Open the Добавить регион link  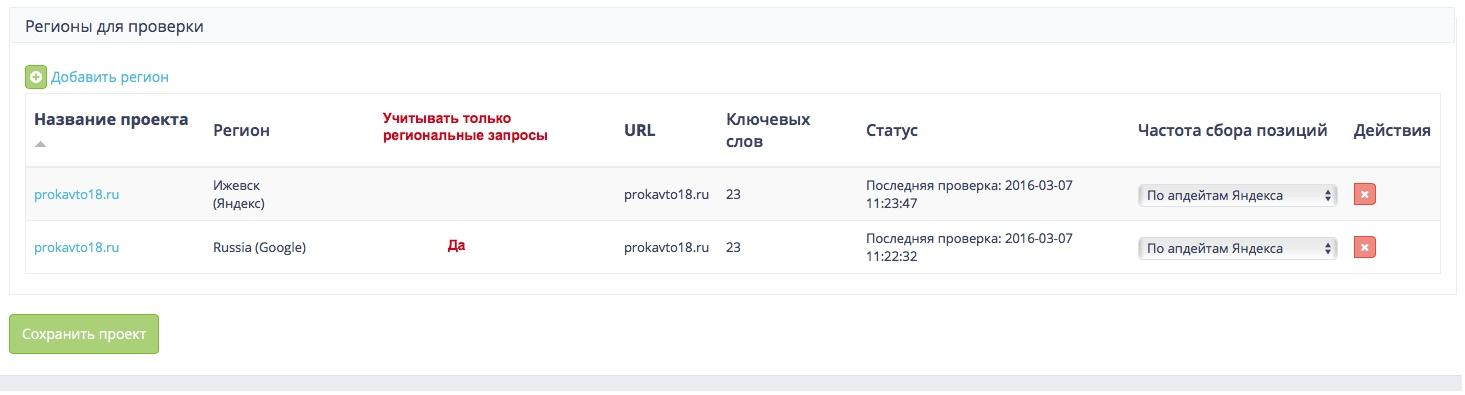(110, 76)
